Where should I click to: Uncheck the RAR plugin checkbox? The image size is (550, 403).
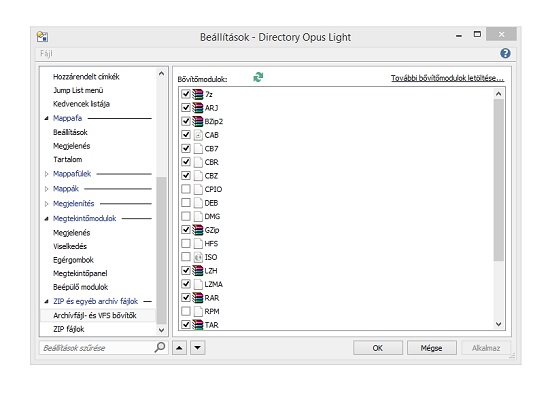[186, 298]
